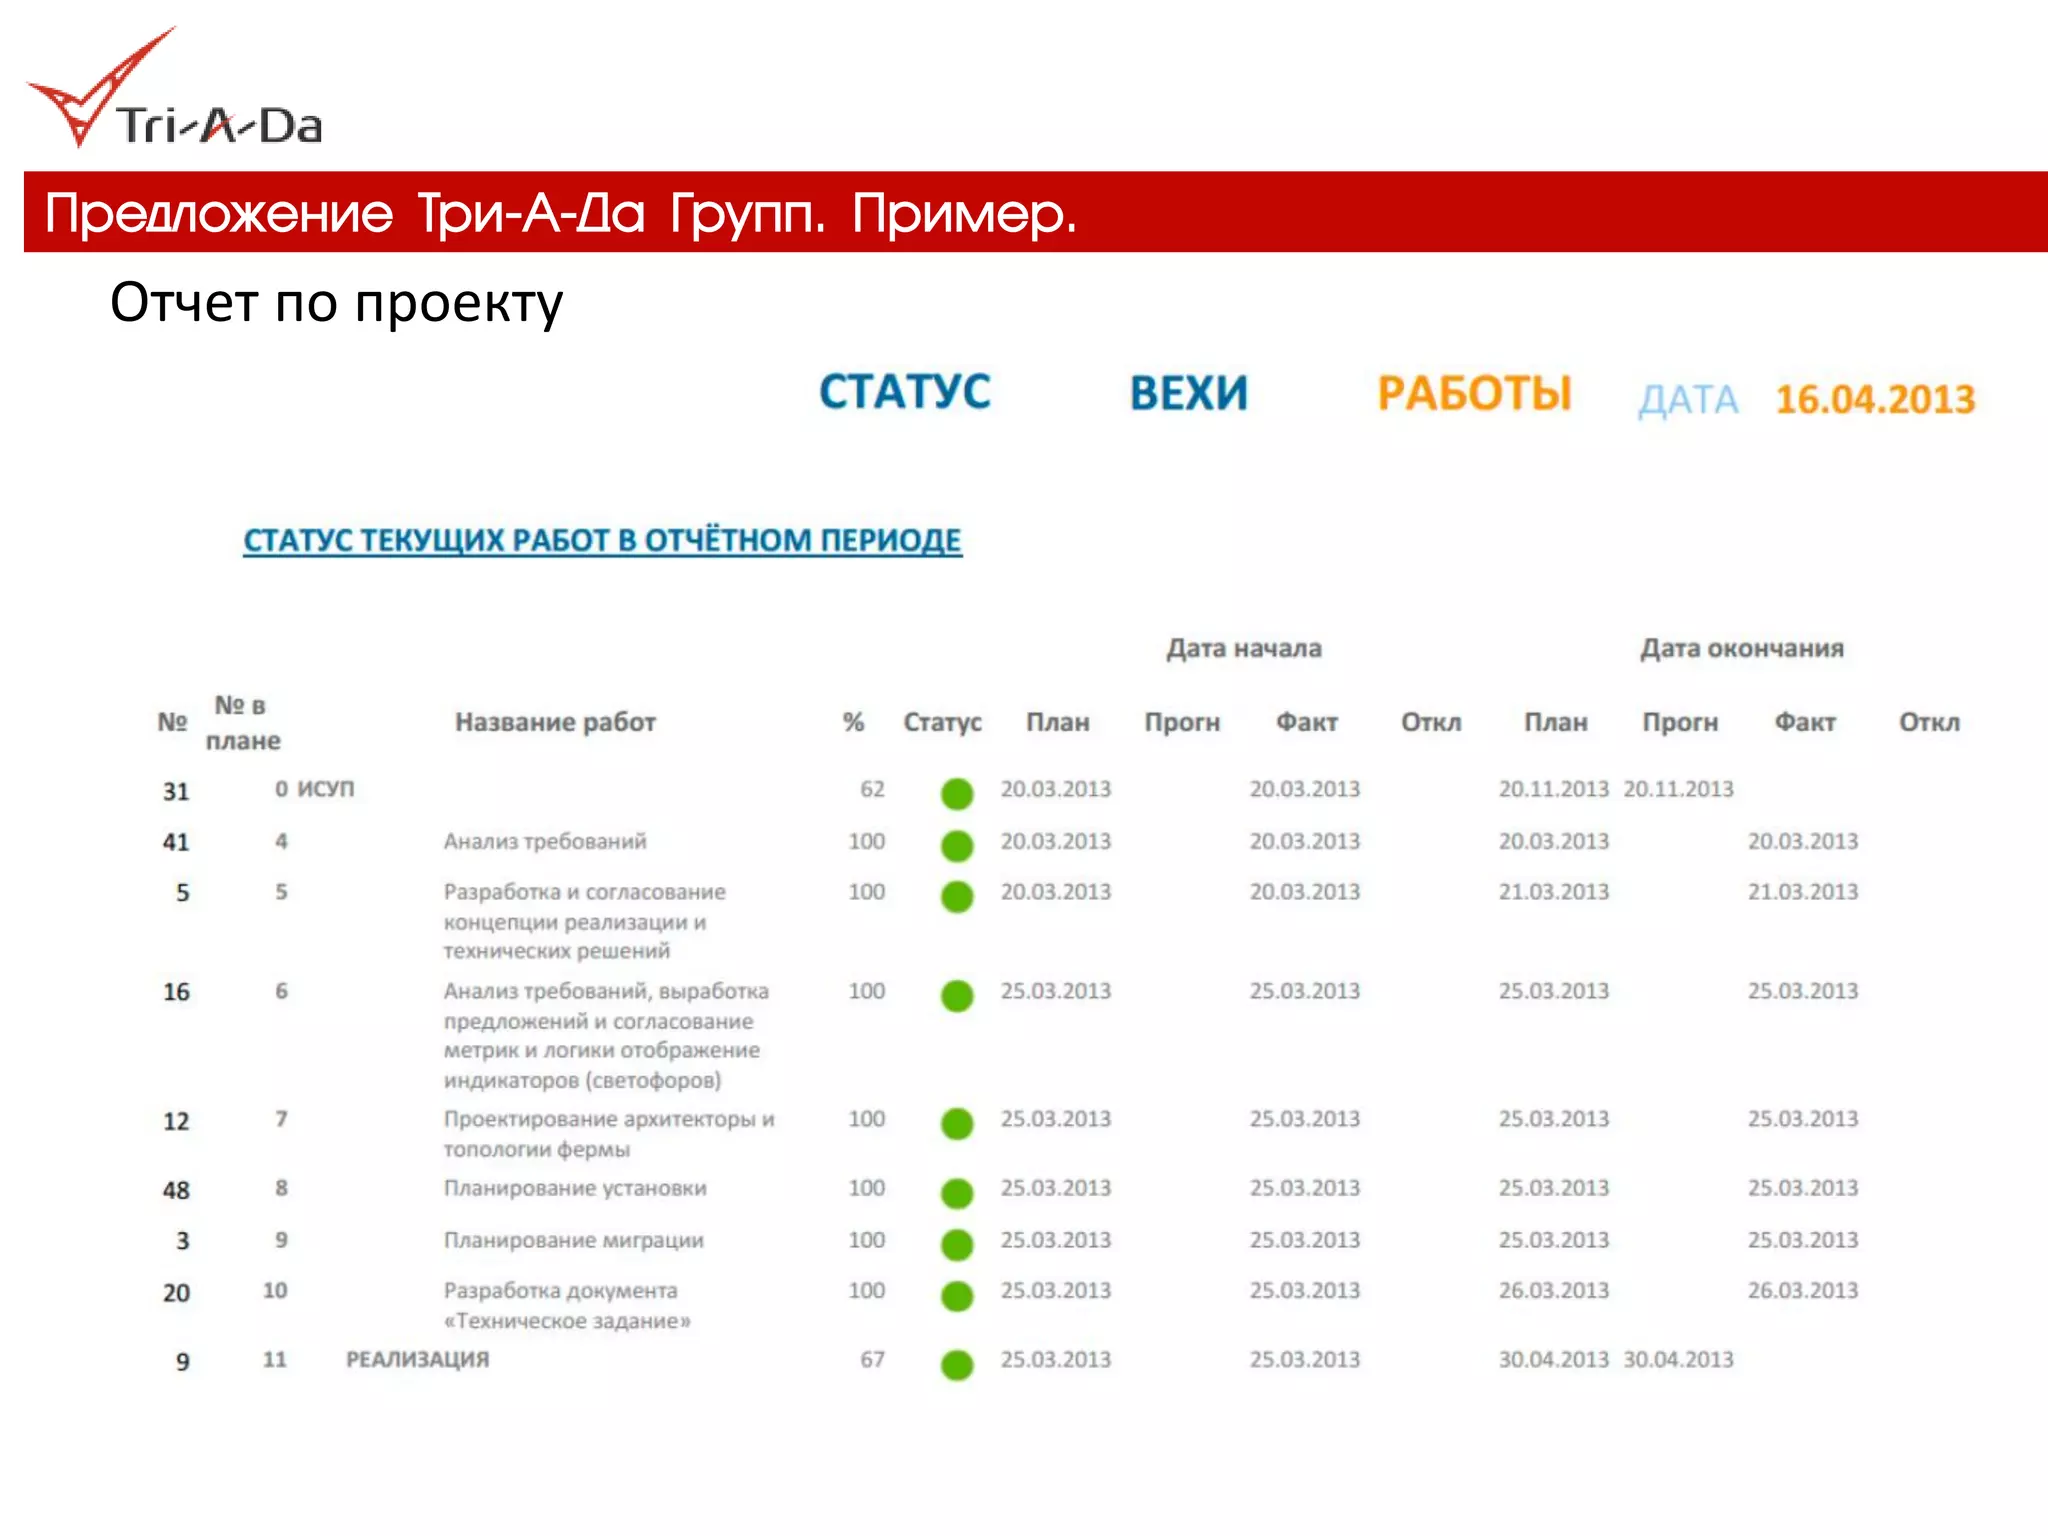2048x1536 pixels.
Task: Click status dot for Планирование установки
Action: point(957,1193)
